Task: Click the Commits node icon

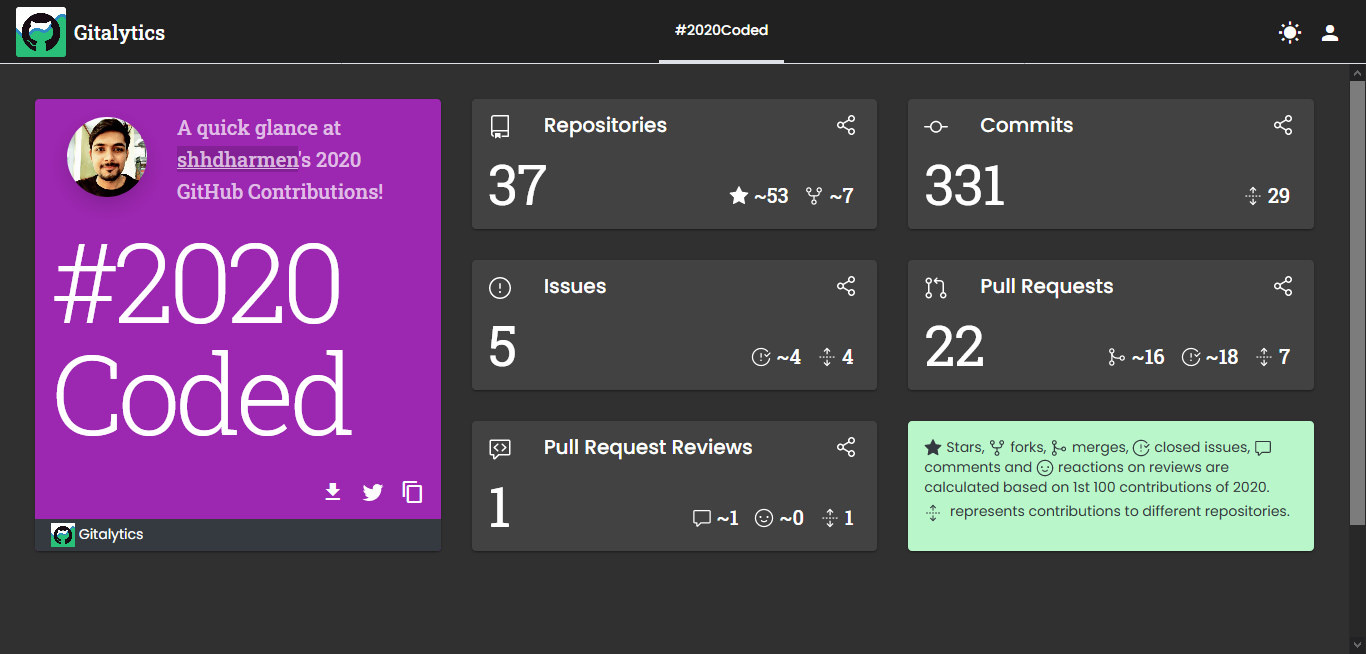Action: point(936,127)
